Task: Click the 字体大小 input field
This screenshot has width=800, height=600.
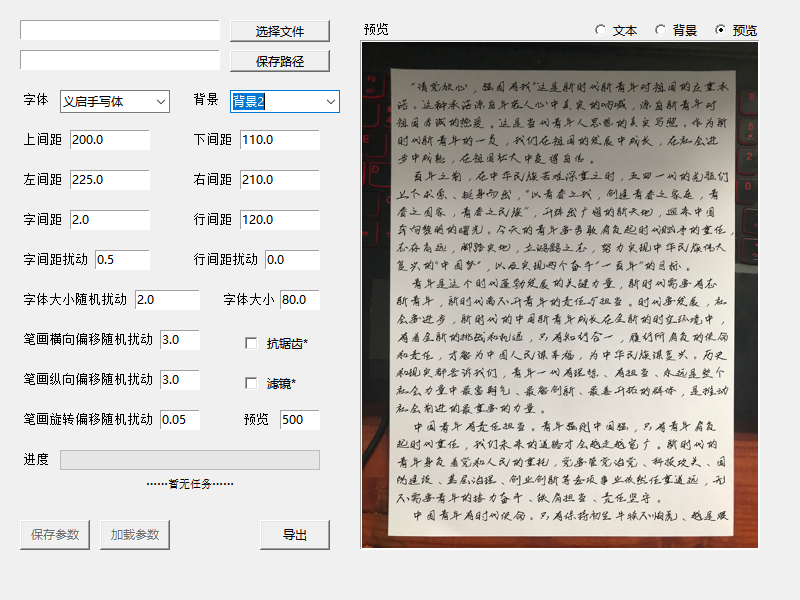Action: tap(300, 300)
